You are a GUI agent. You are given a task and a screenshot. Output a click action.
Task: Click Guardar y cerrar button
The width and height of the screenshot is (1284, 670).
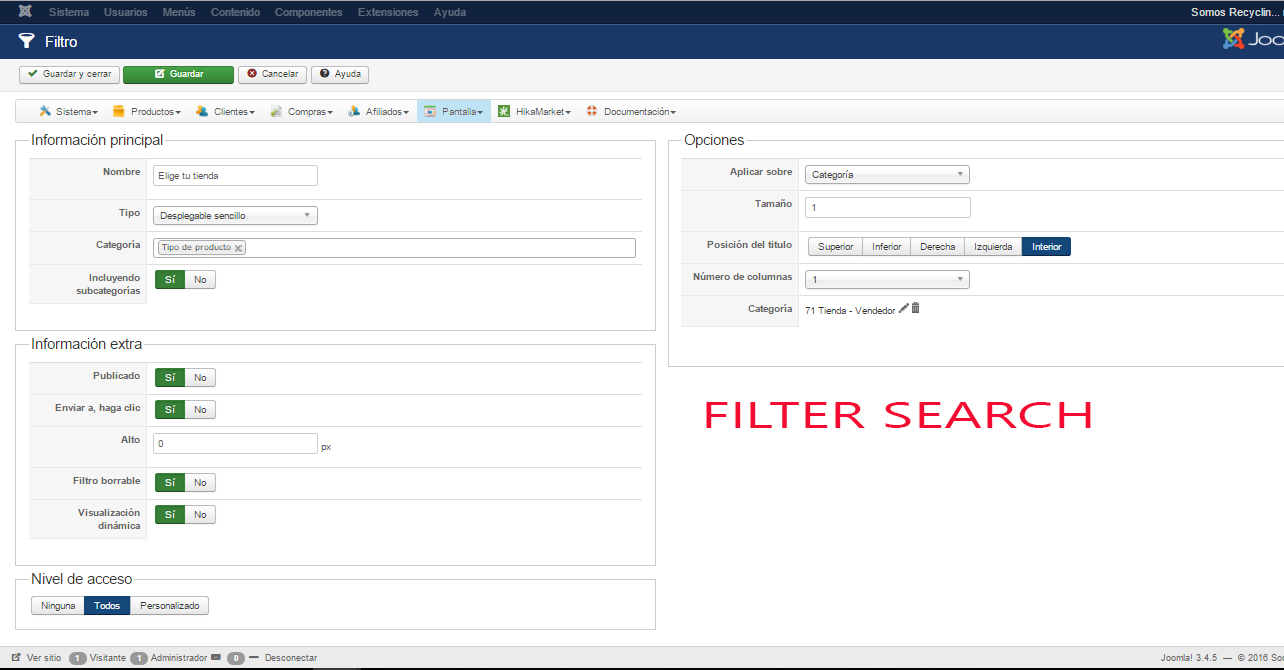coord(69,74)
